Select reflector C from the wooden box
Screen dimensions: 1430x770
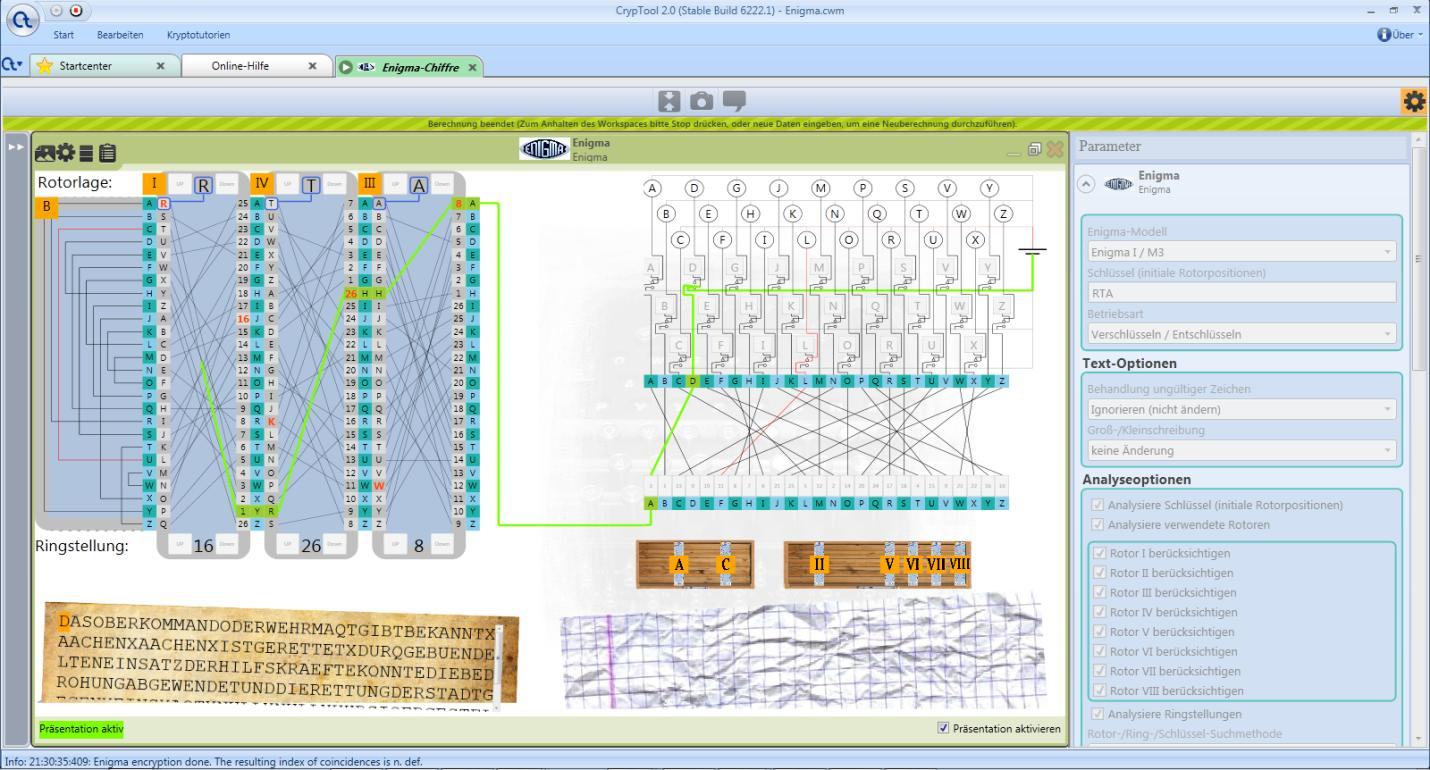[x=726, y=565]
